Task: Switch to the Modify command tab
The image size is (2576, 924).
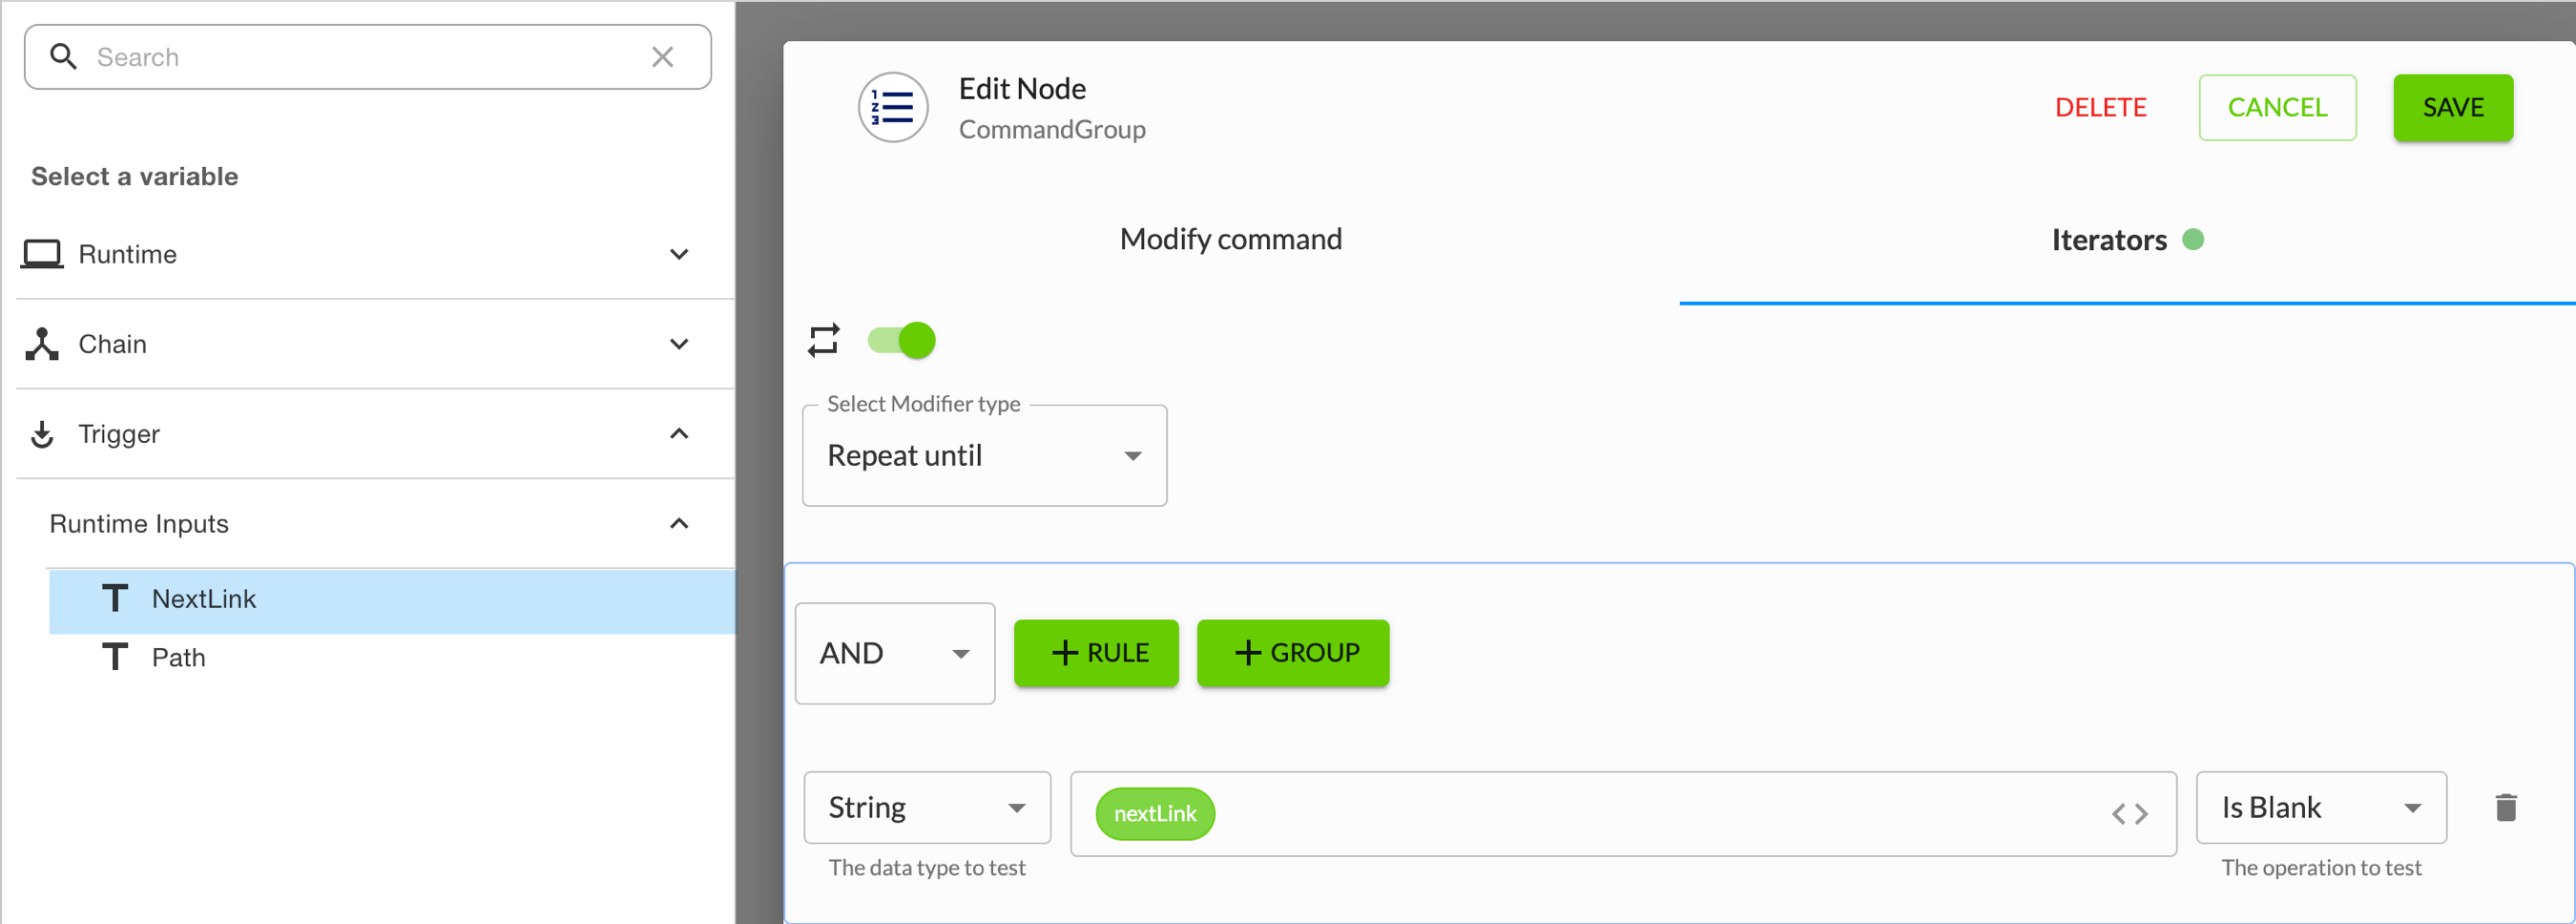Action: coord(1230,238)
